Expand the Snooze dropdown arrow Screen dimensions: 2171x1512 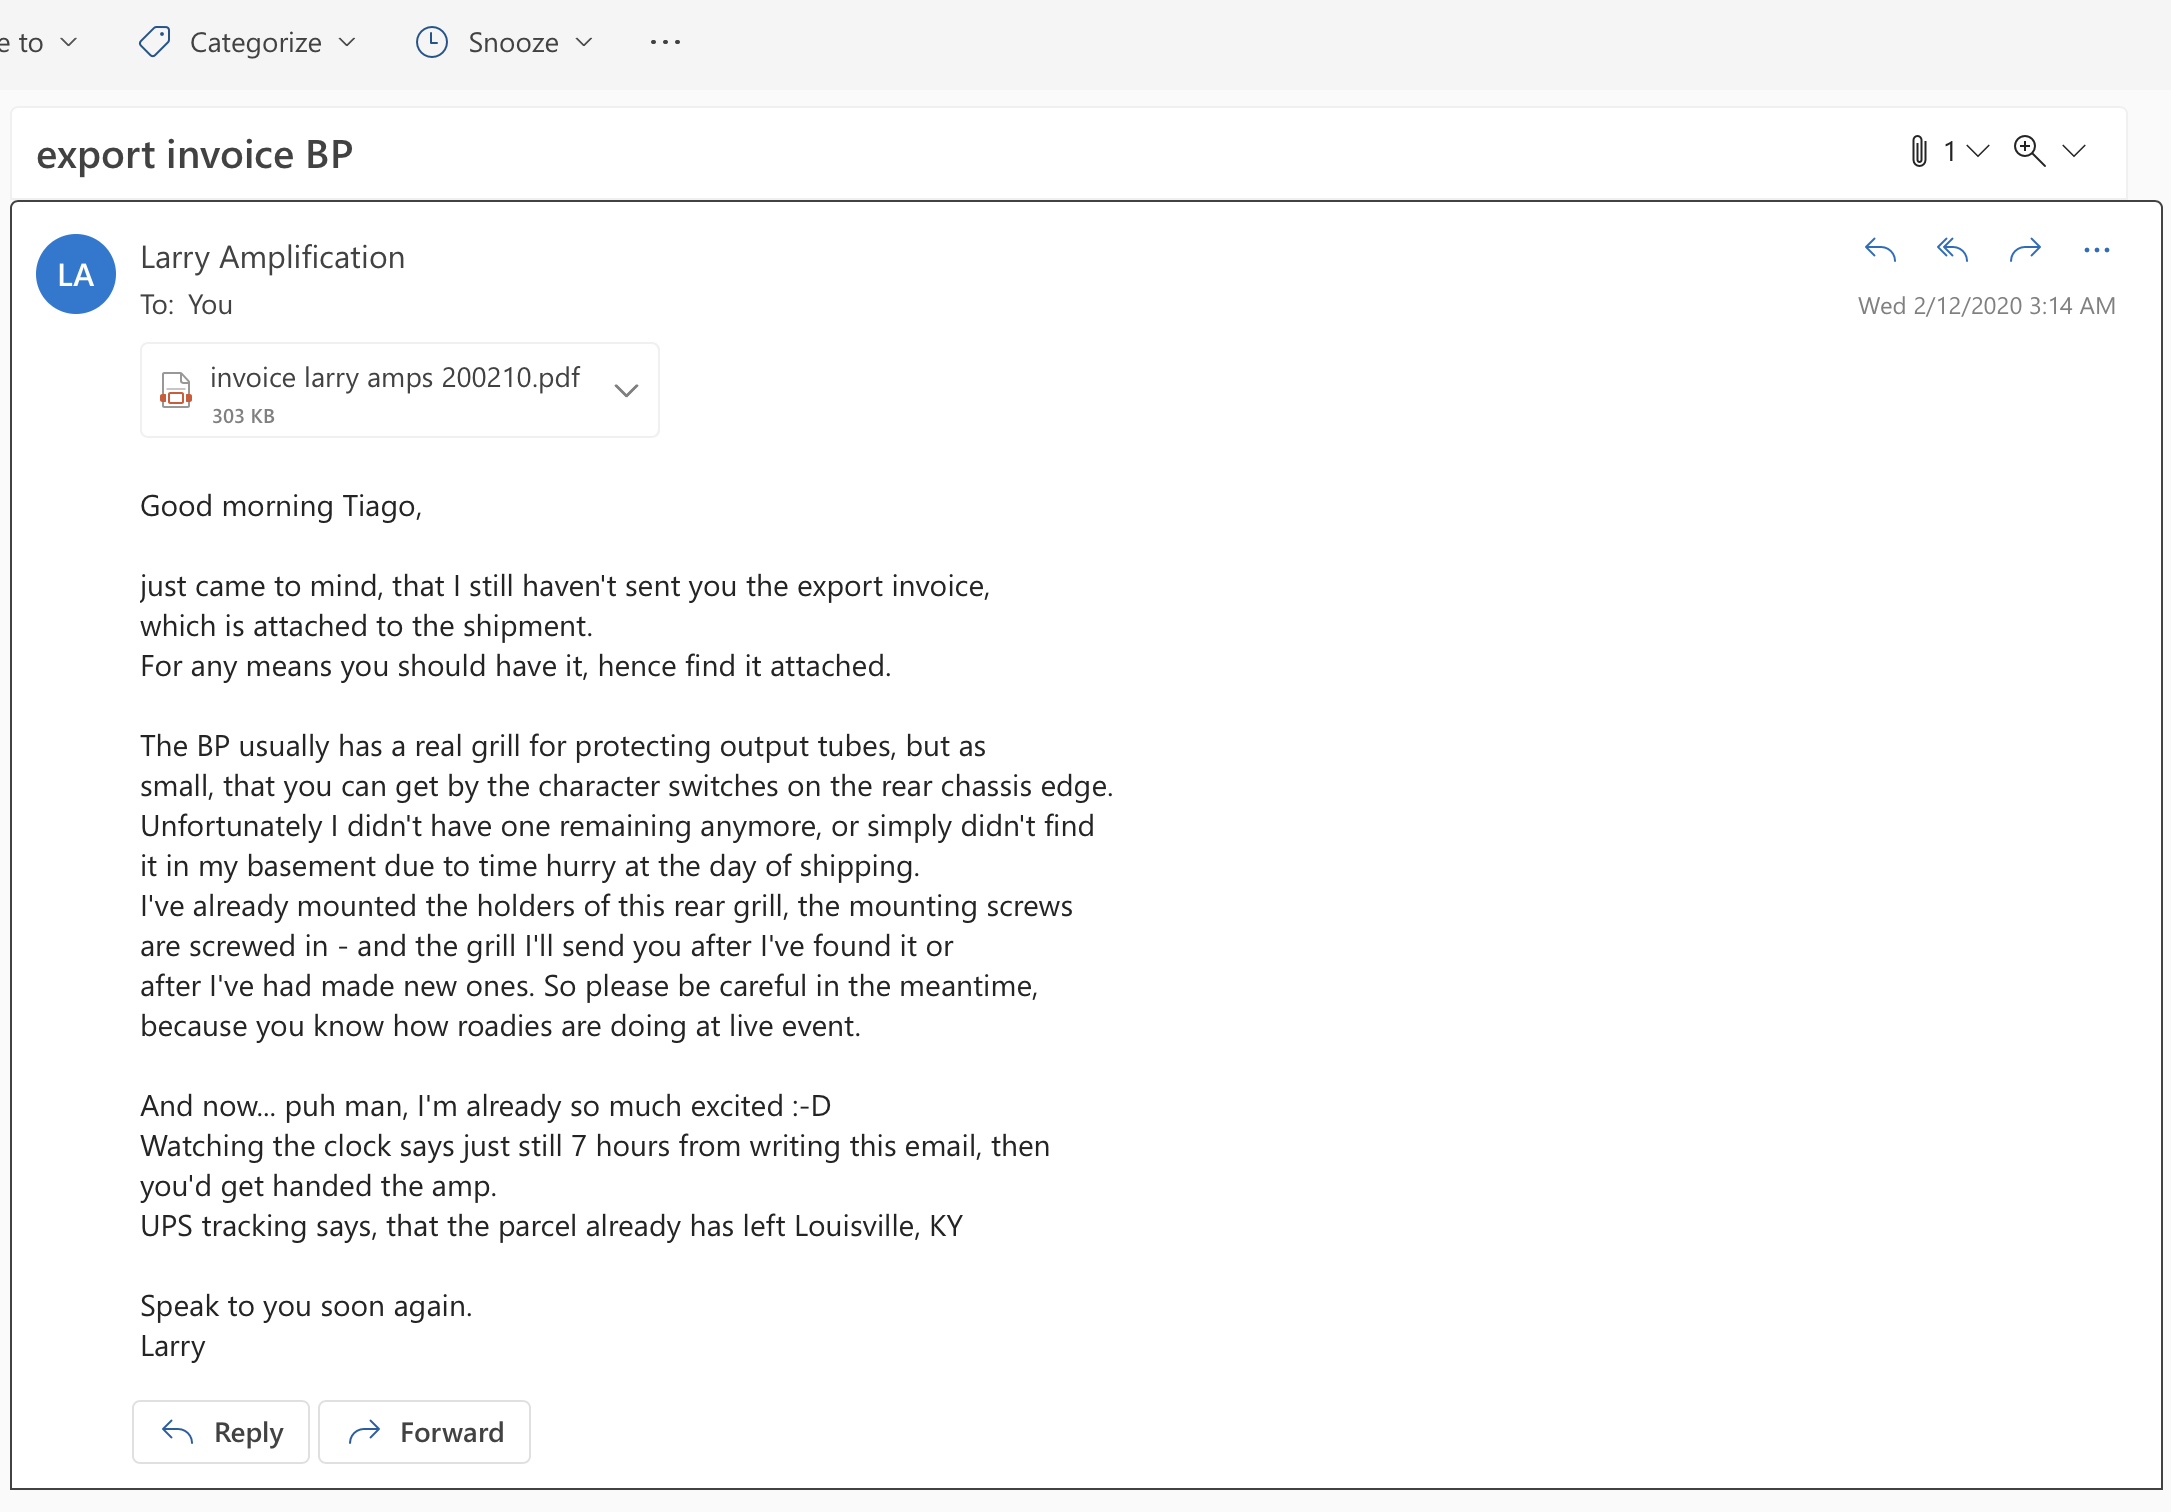(584, 42)
